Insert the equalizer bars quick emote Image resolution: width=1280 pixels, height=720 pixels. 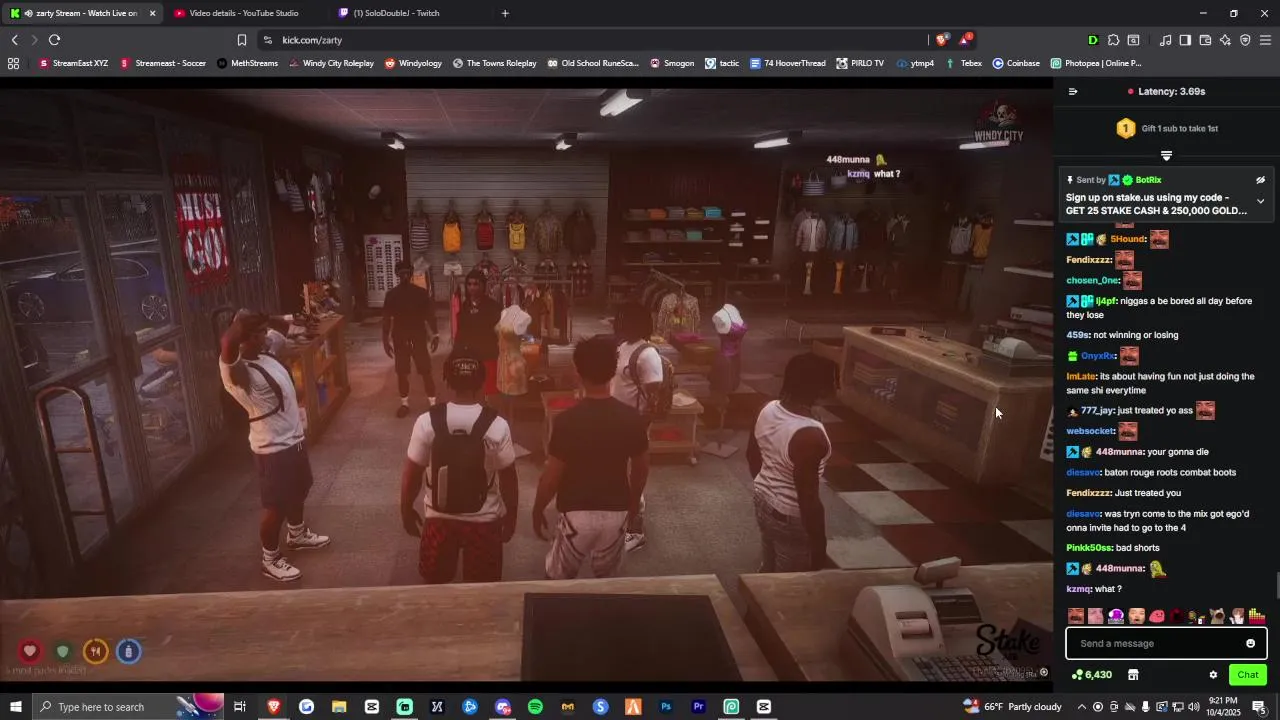coord(1257,616)
